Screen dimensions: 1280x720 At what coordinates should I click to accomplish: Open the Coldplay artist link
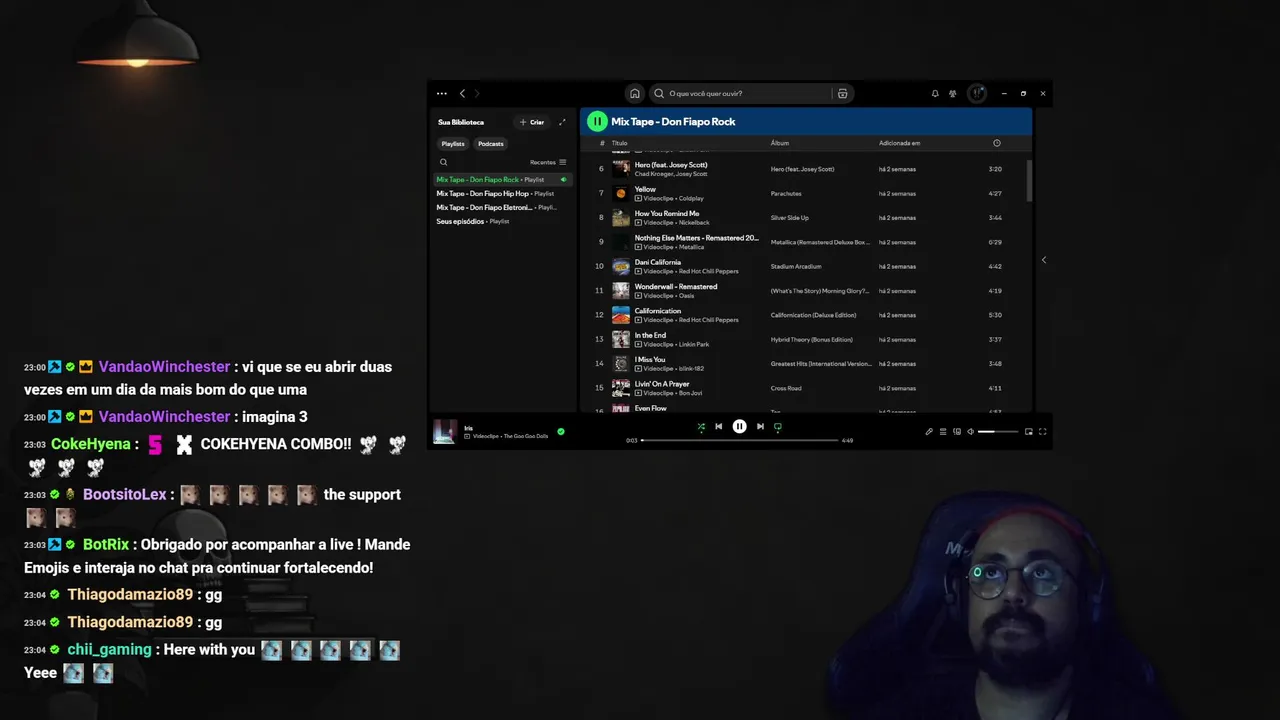[691, 198]
